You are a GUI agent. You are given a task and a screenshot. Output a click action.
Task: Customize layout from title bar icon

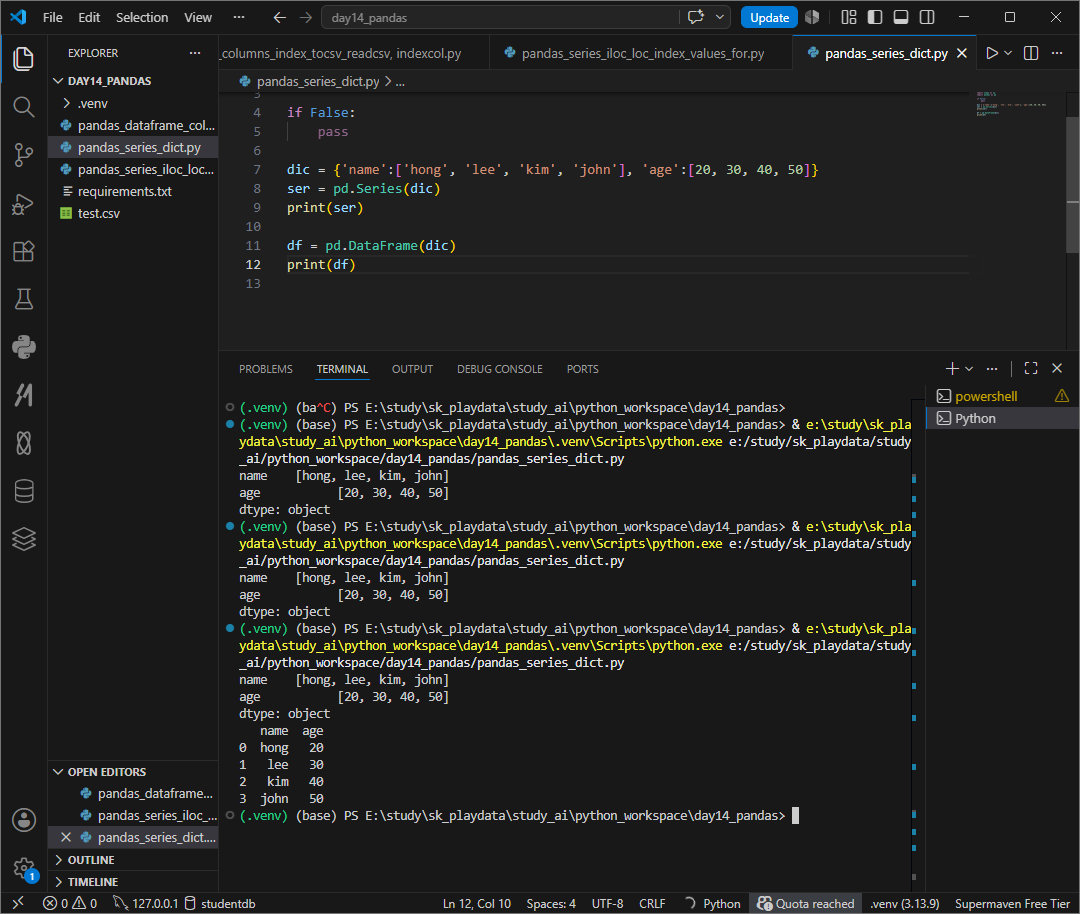click(x=849, y=17)
